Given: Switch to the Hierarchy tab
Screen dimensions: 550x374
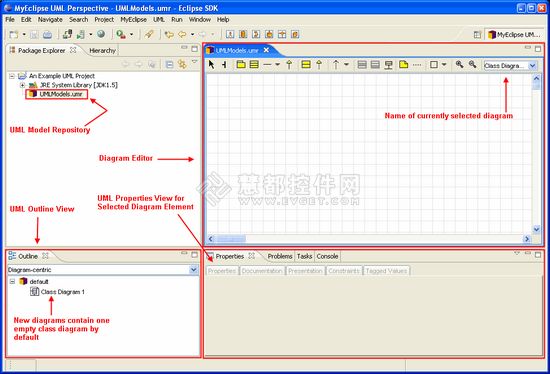Looking at the screenshot, I should point(102,51).
